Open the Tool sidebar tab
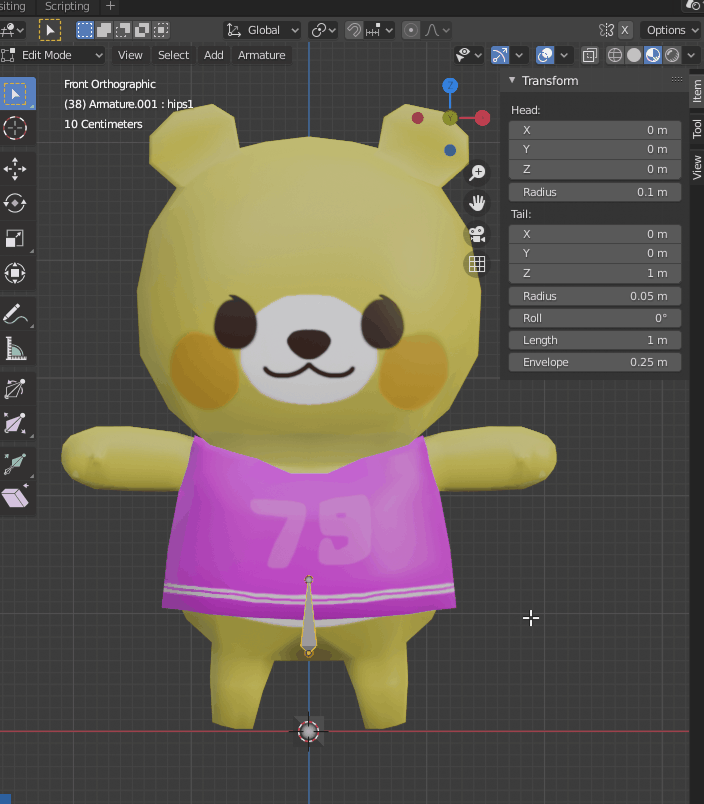Image resolution: width=704 pixels, height=804 pixels. point(697,128)
